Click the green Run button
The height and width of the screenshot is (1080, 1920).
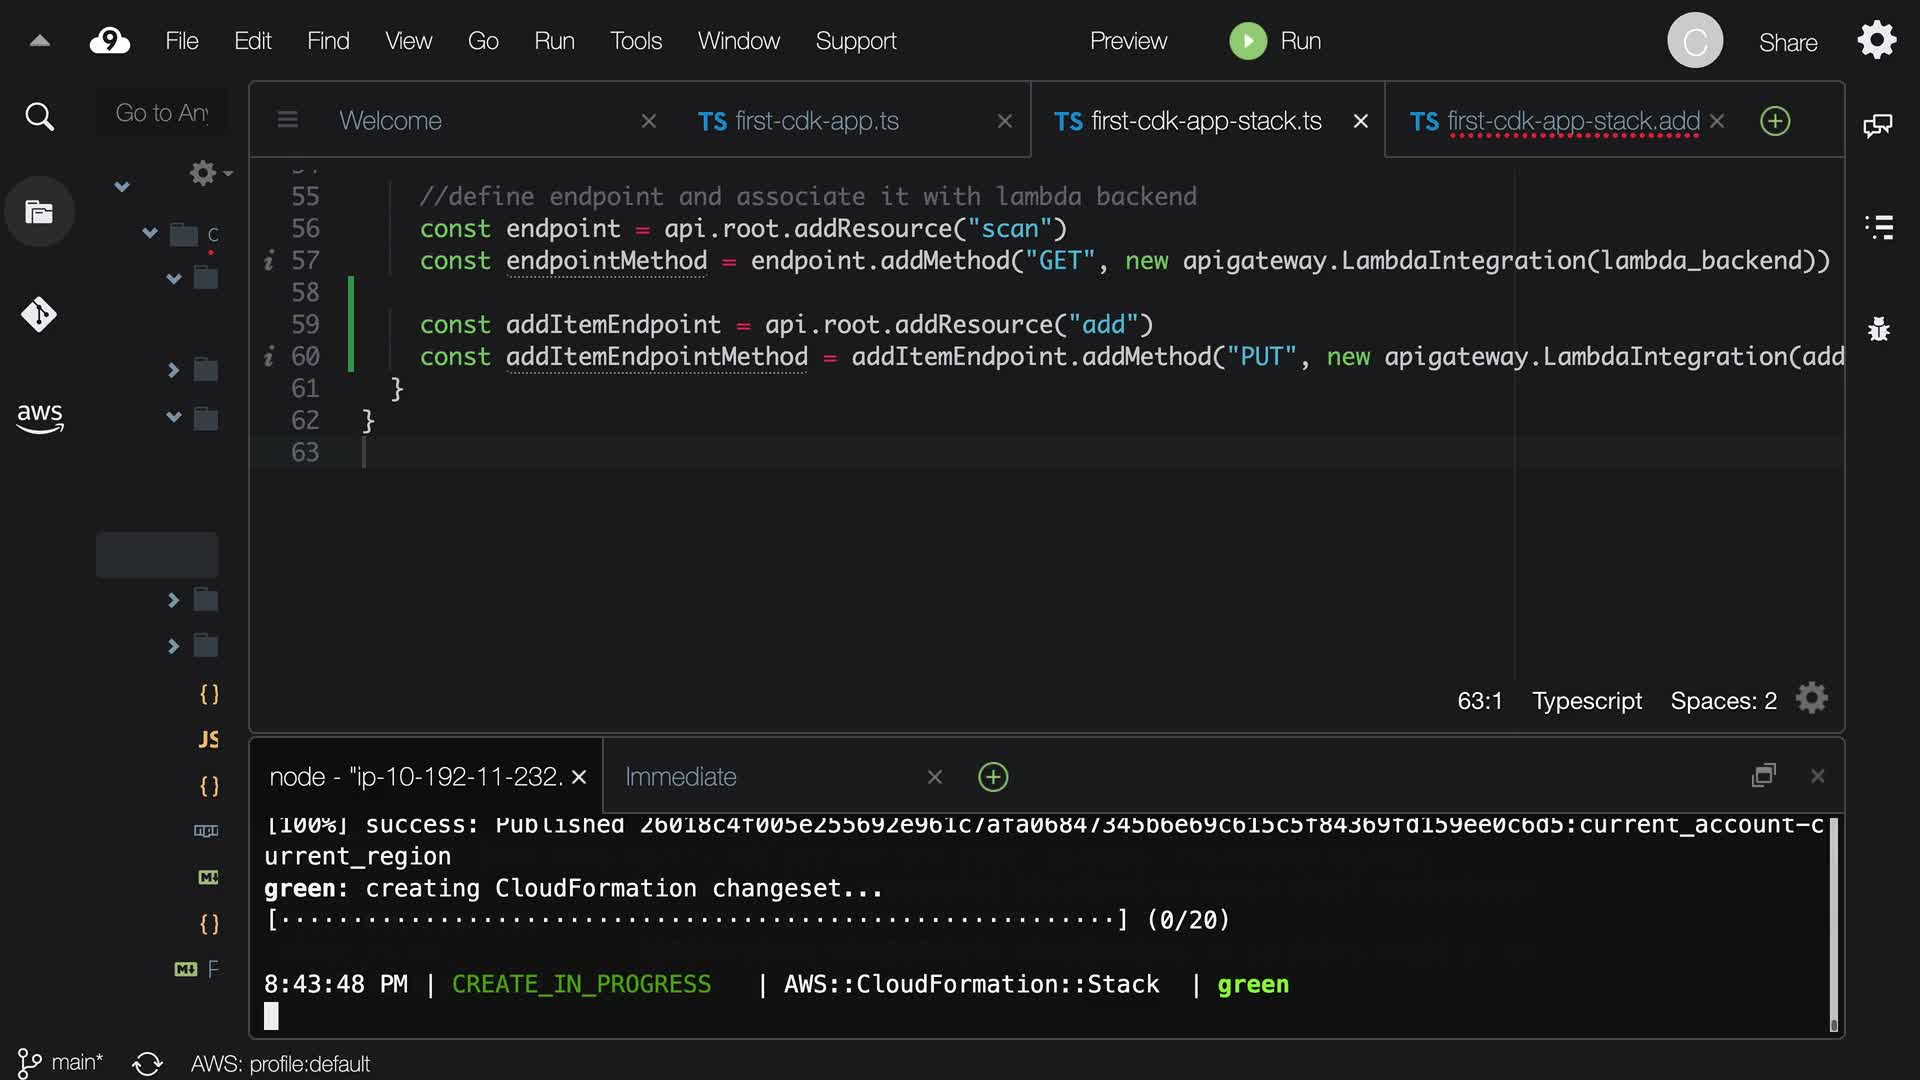point(1248,41)
